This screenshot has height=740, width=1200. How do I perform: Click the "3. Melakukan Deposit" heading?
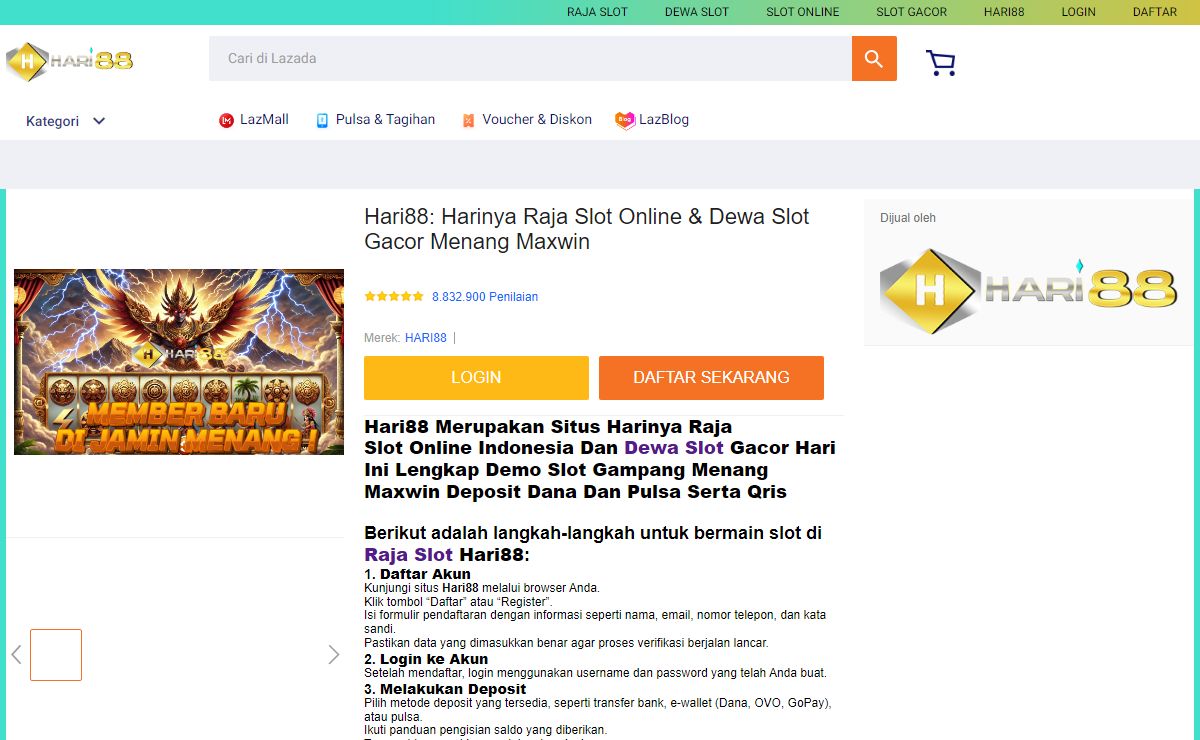[x=445, y=689]
